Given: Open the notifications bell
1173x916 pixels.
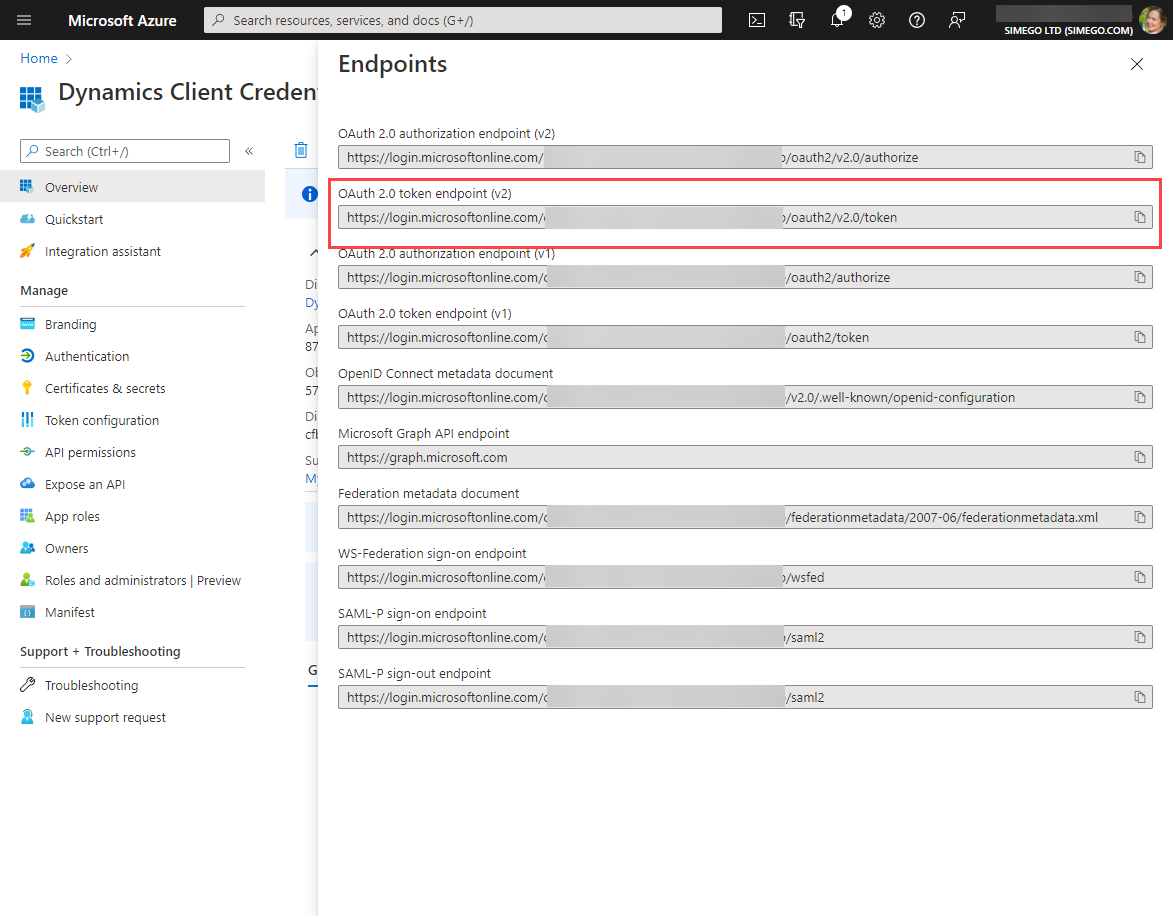Looking at the screenshot, I should pyautogui.click(x=837, y=20).
